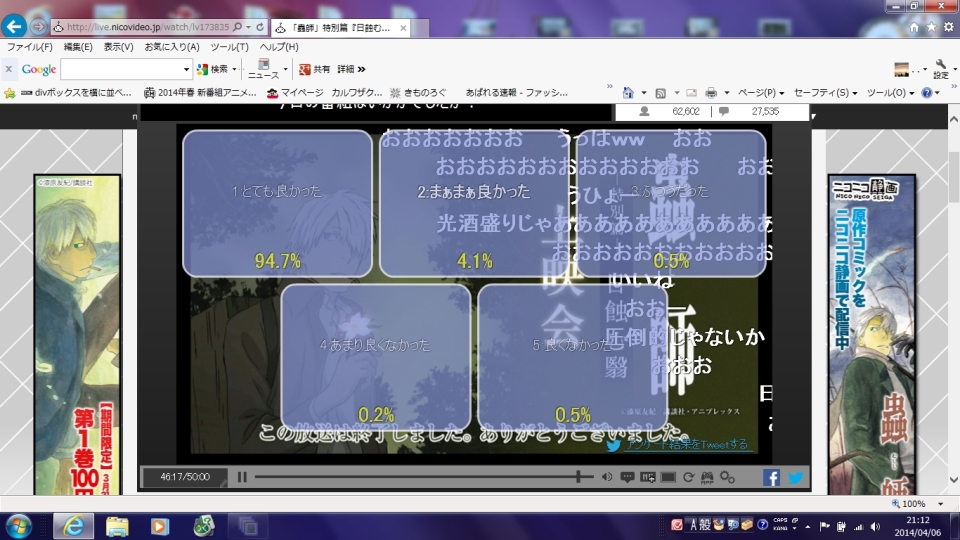Pause the Niconico live player
This screenshot has width=960, height=540.
242,477
